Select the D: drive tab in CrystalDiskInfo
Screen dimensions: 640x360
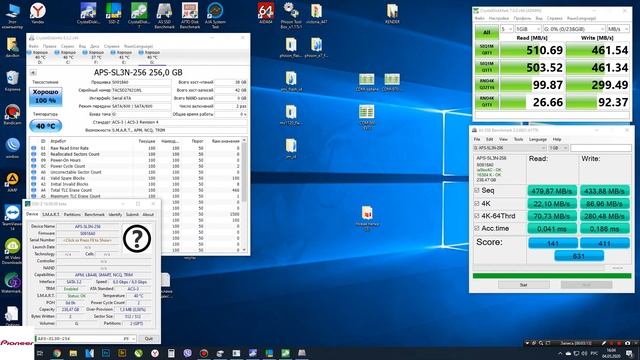point(40,58)
